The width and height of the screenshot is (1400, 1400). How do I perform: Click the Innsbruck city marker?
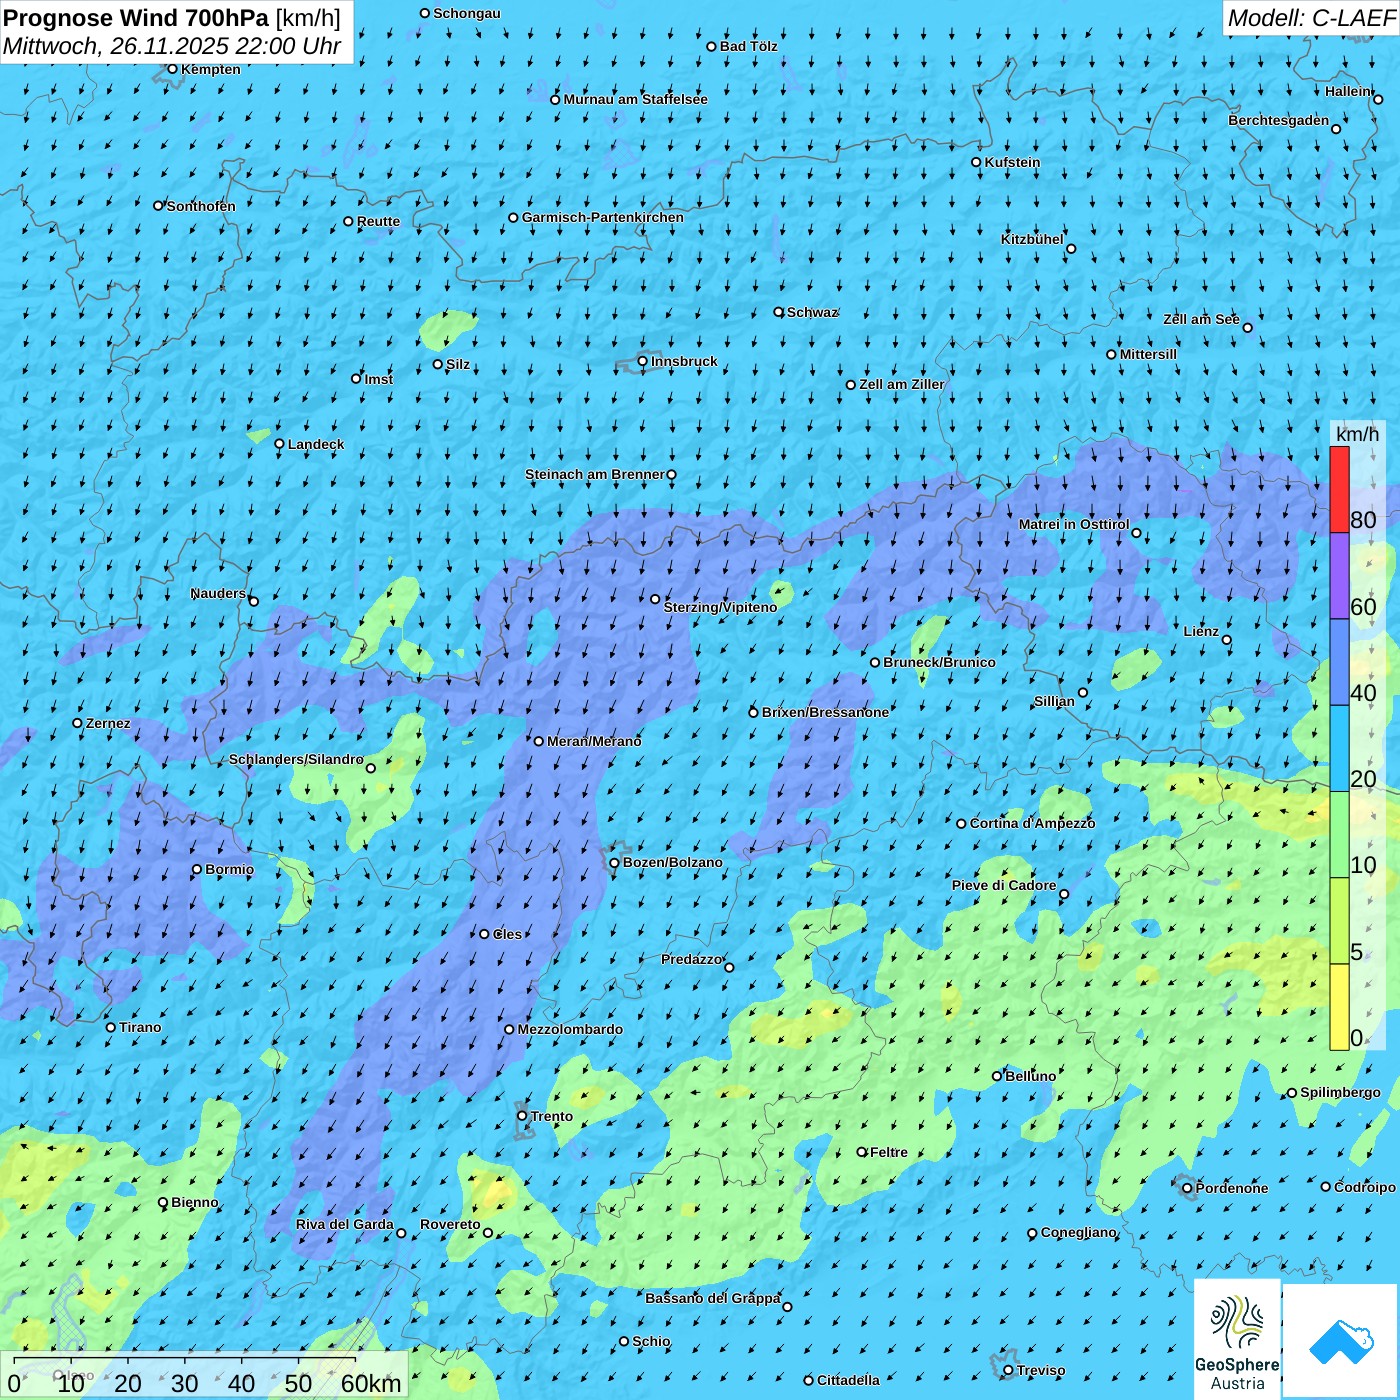click(x=643, y=361)
